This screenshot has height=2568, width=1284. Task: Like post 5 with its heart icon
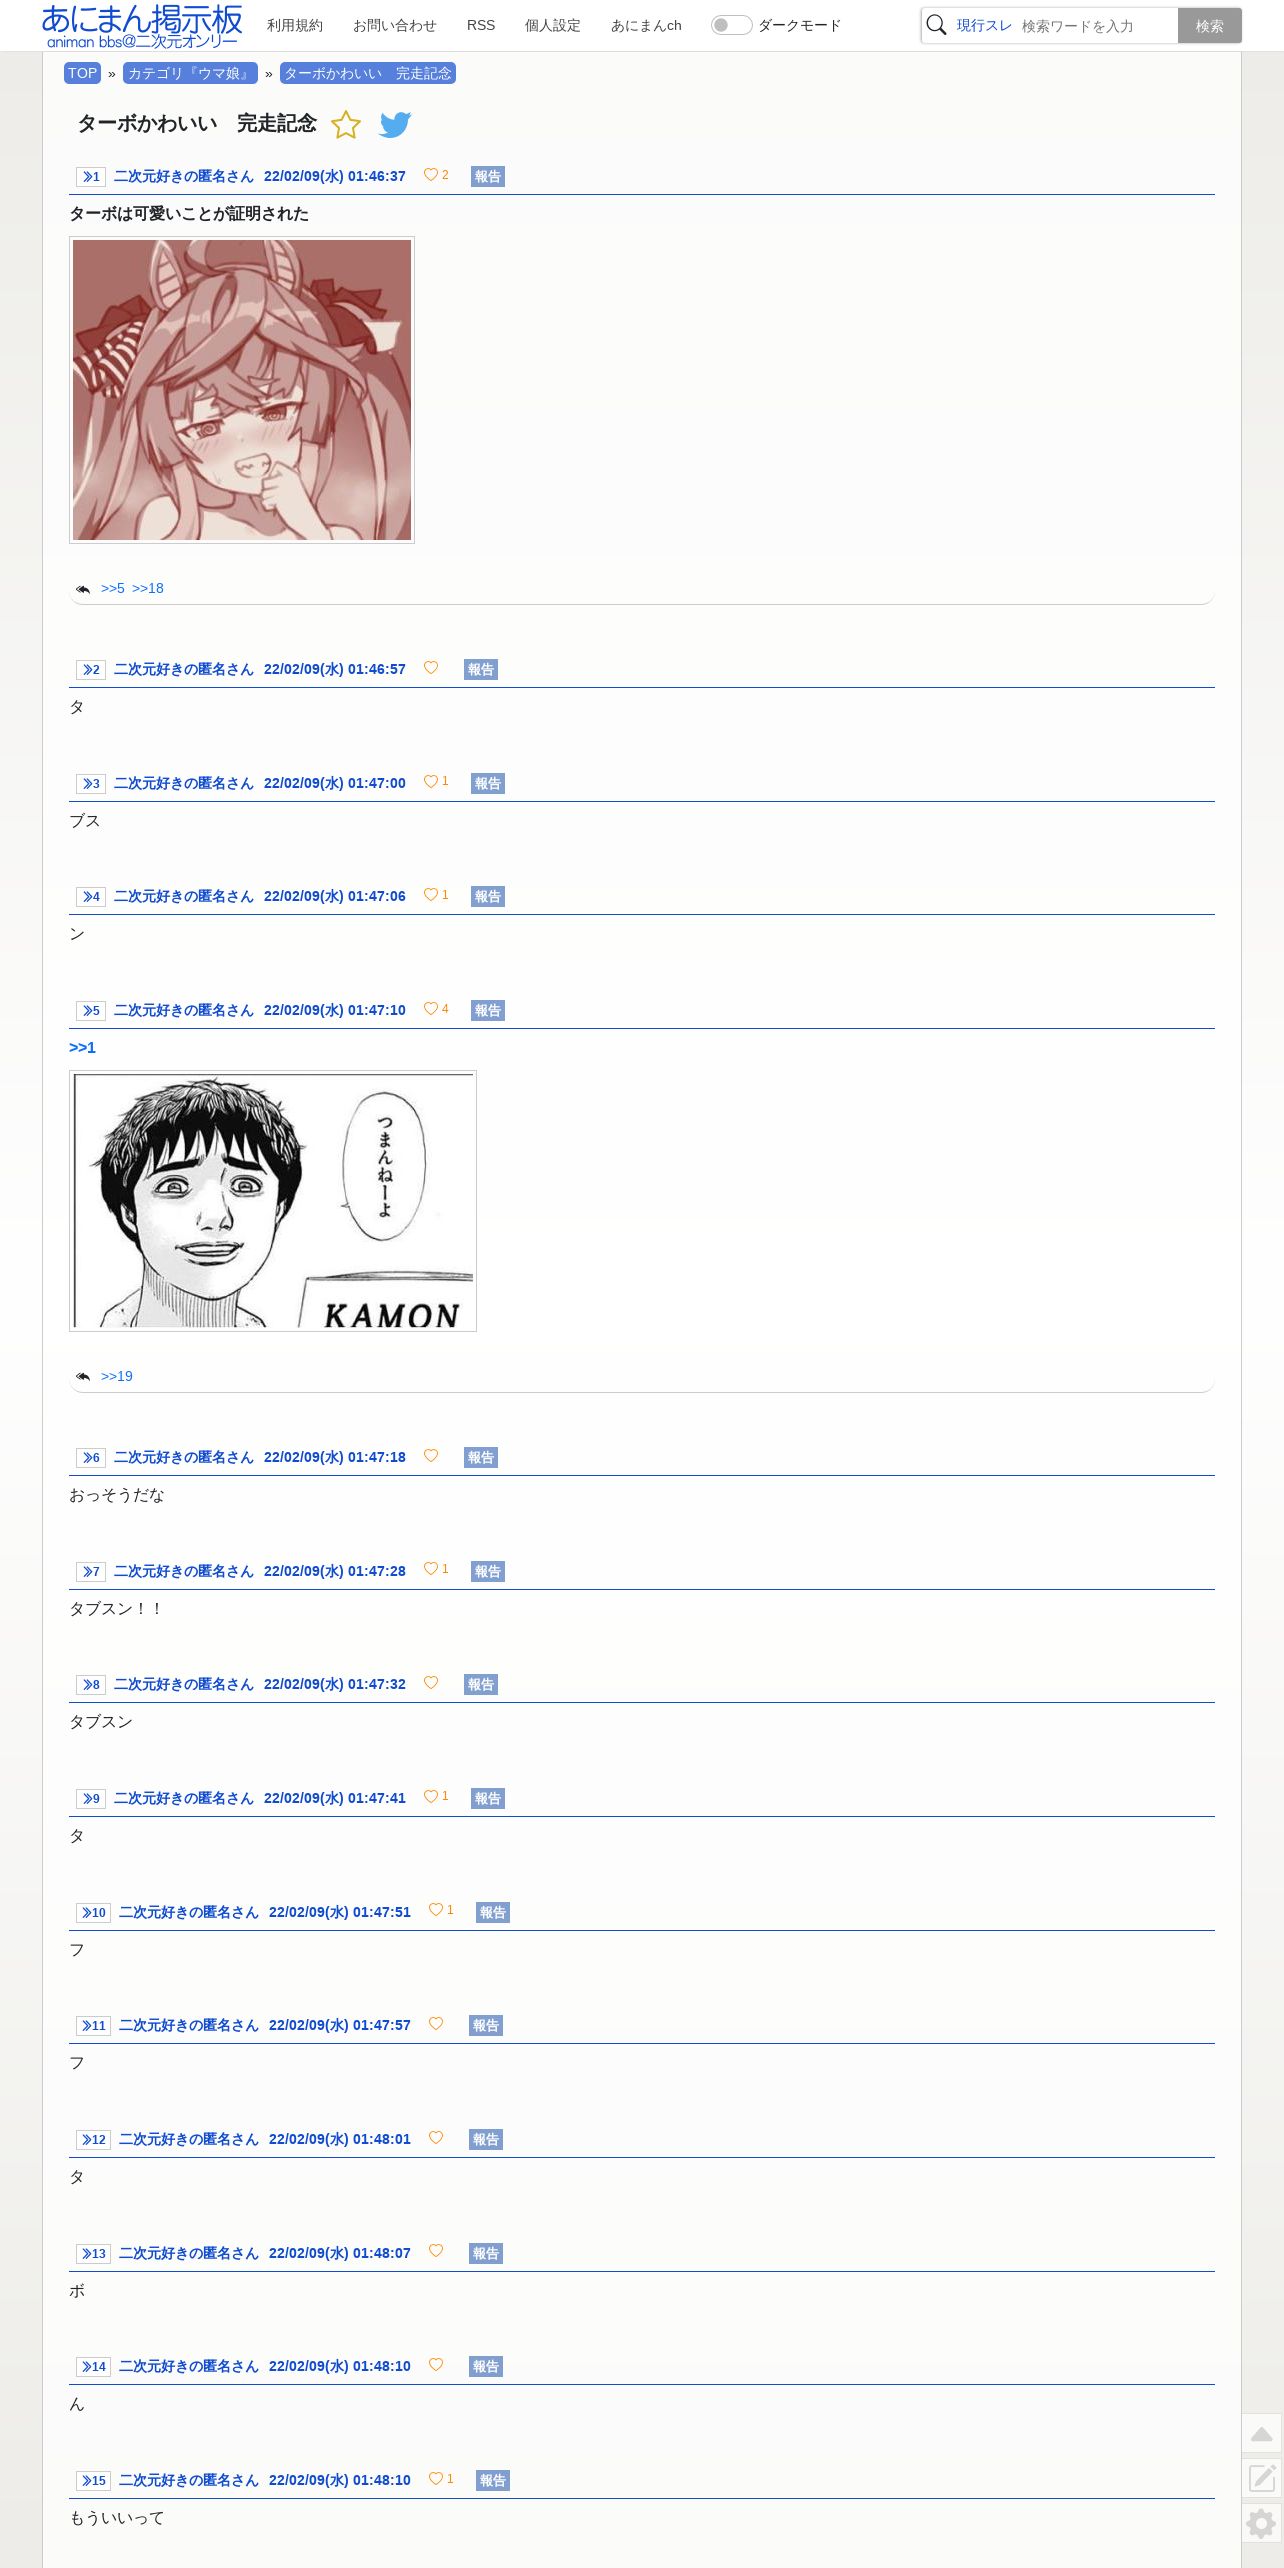(431, 1009)
